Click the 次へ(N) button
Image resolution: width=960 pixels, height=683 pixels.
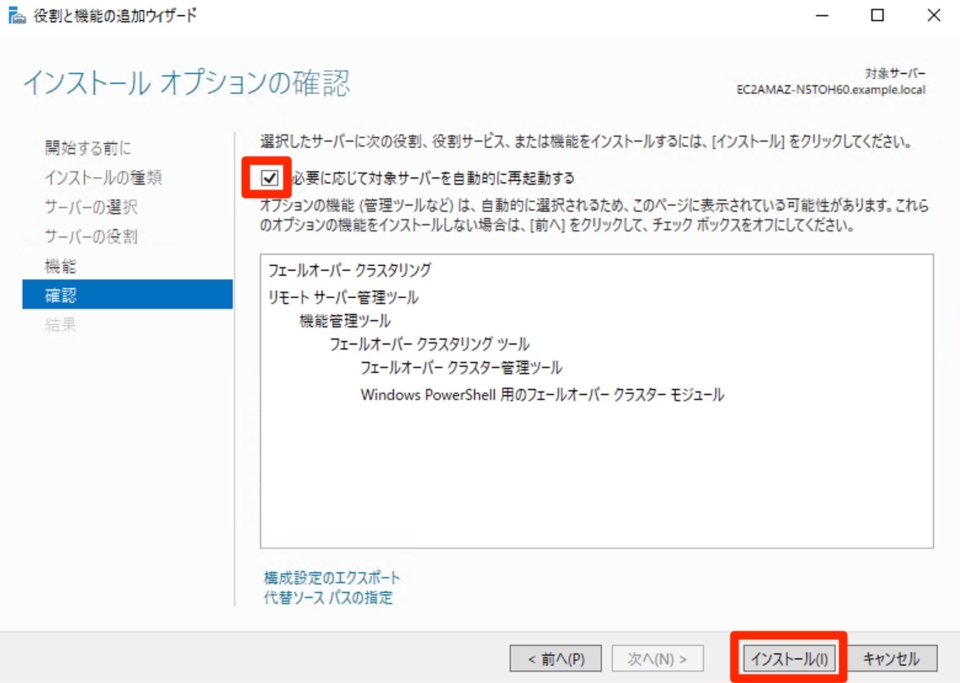coord(657,659)
